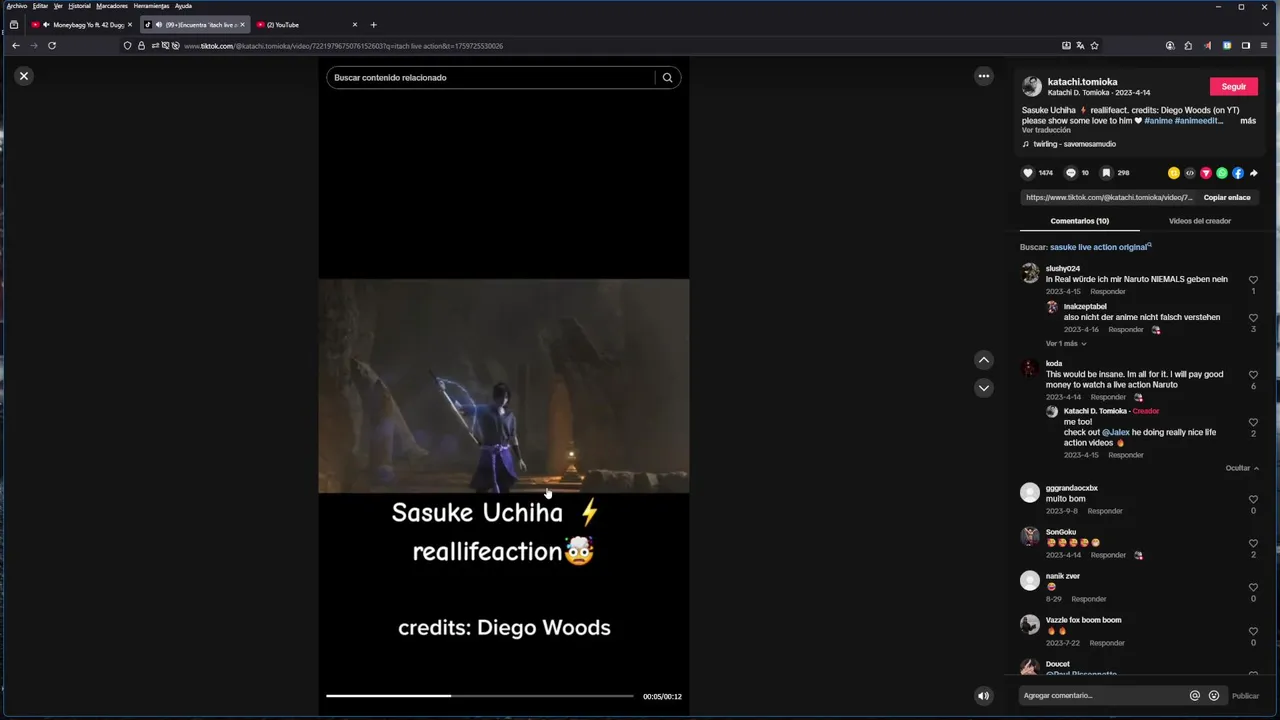Go to previous video with up arrow
This screenshot has height=720, width=1280.
click(984, 360)
